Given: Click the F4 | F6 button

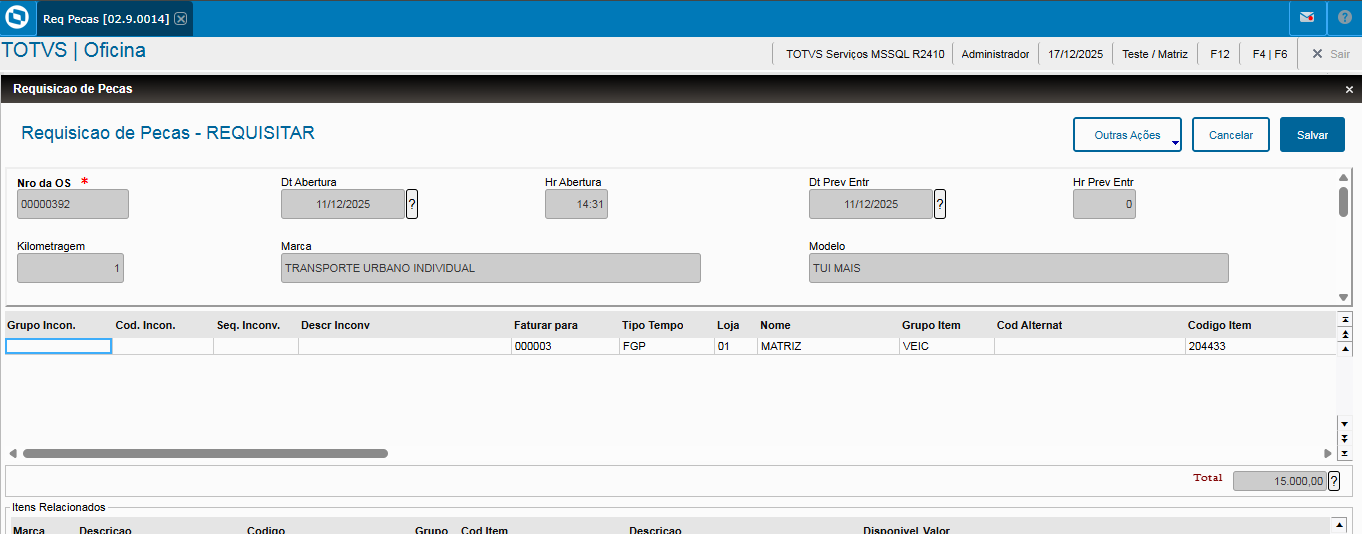Looking at the screenshot, I should 1269,54.
